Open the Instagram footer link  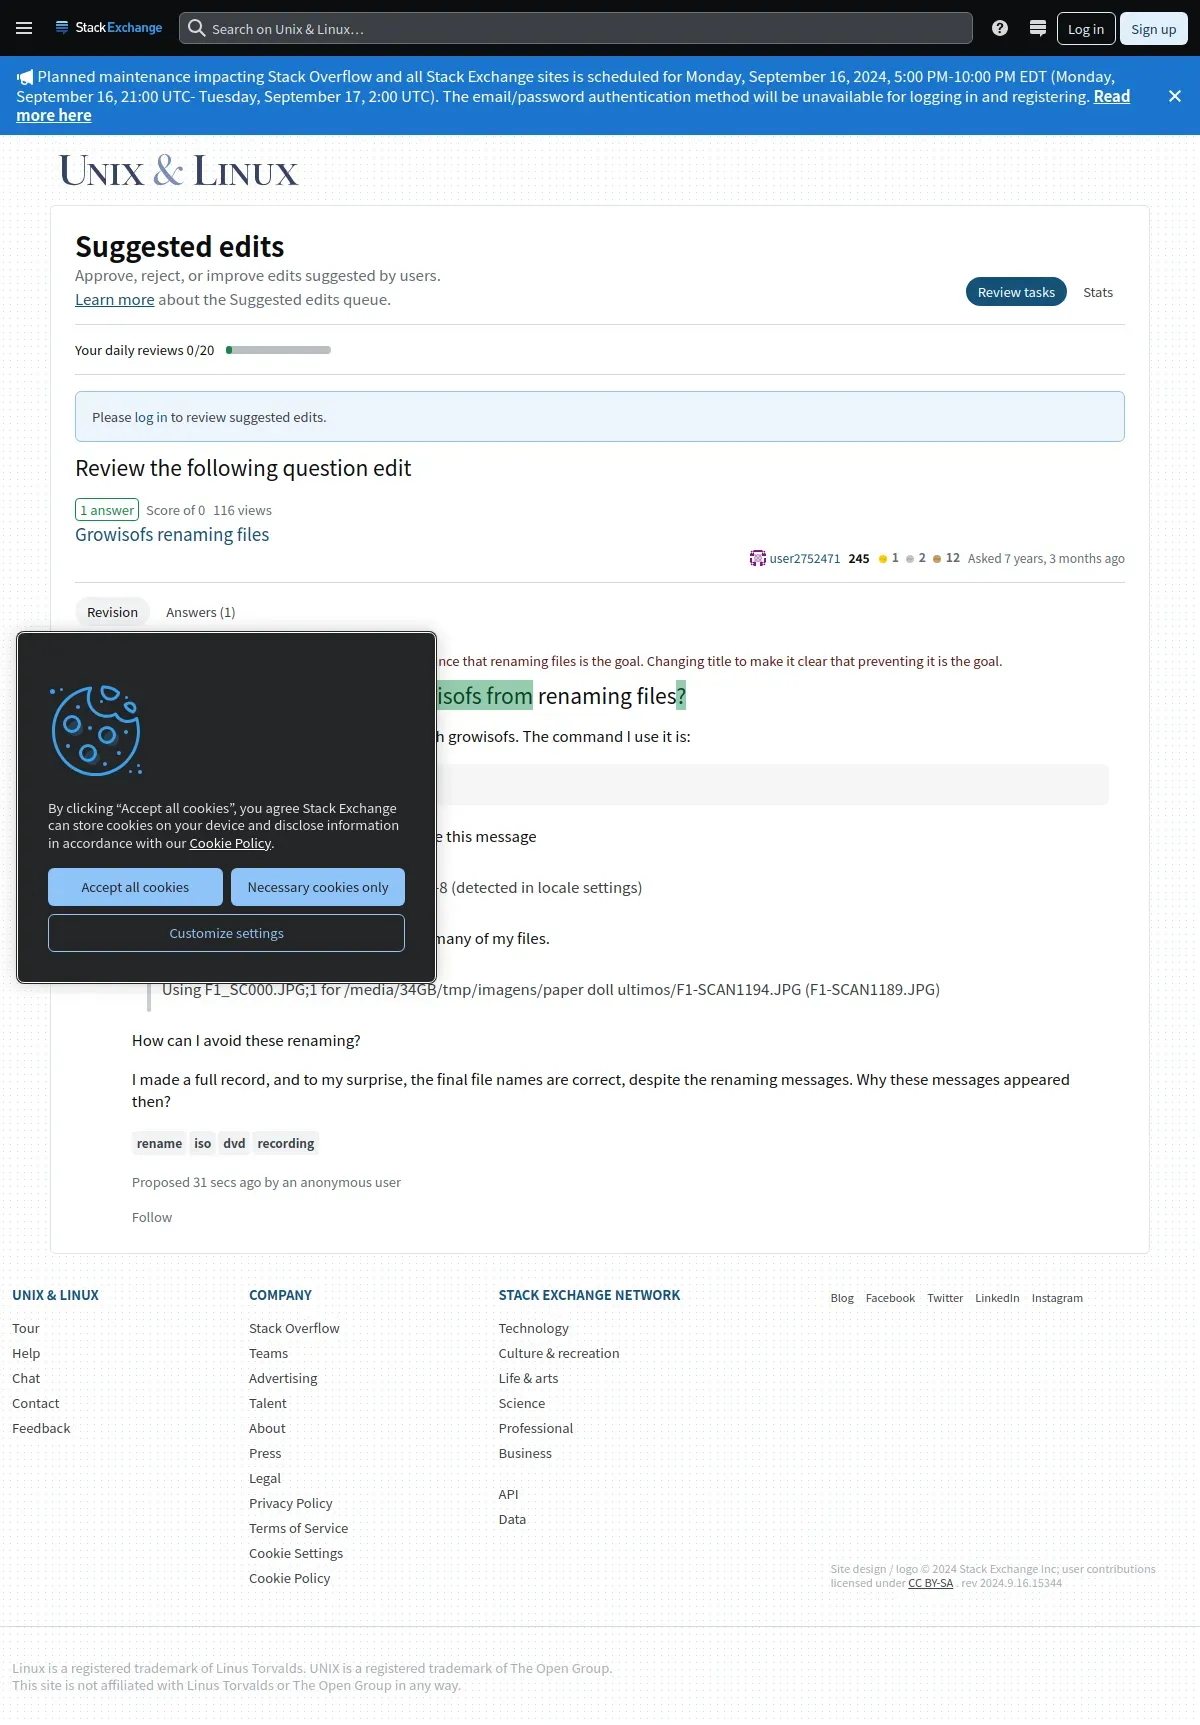[1057, 1298]
